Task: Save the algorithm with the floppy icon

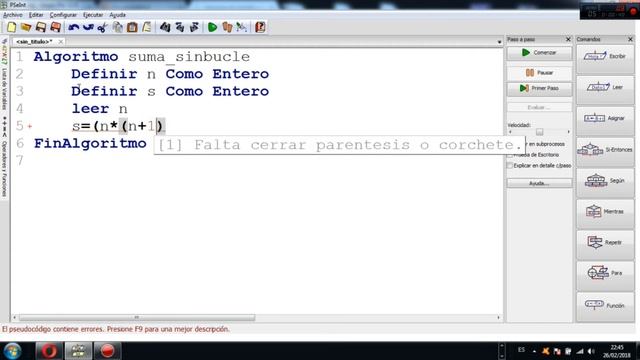Action: tap(40, 27)
